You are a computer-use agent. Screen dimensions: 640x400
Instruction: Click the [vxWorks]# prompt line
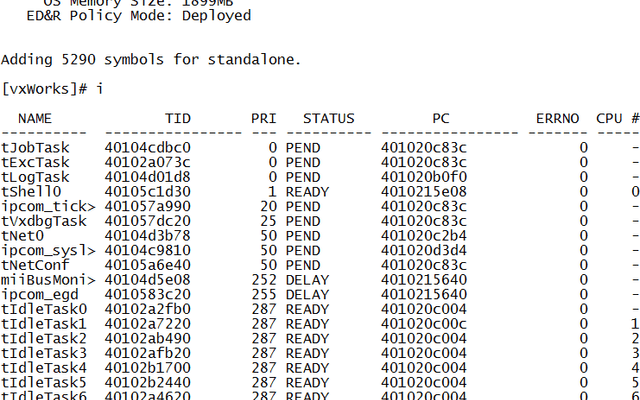52,89
